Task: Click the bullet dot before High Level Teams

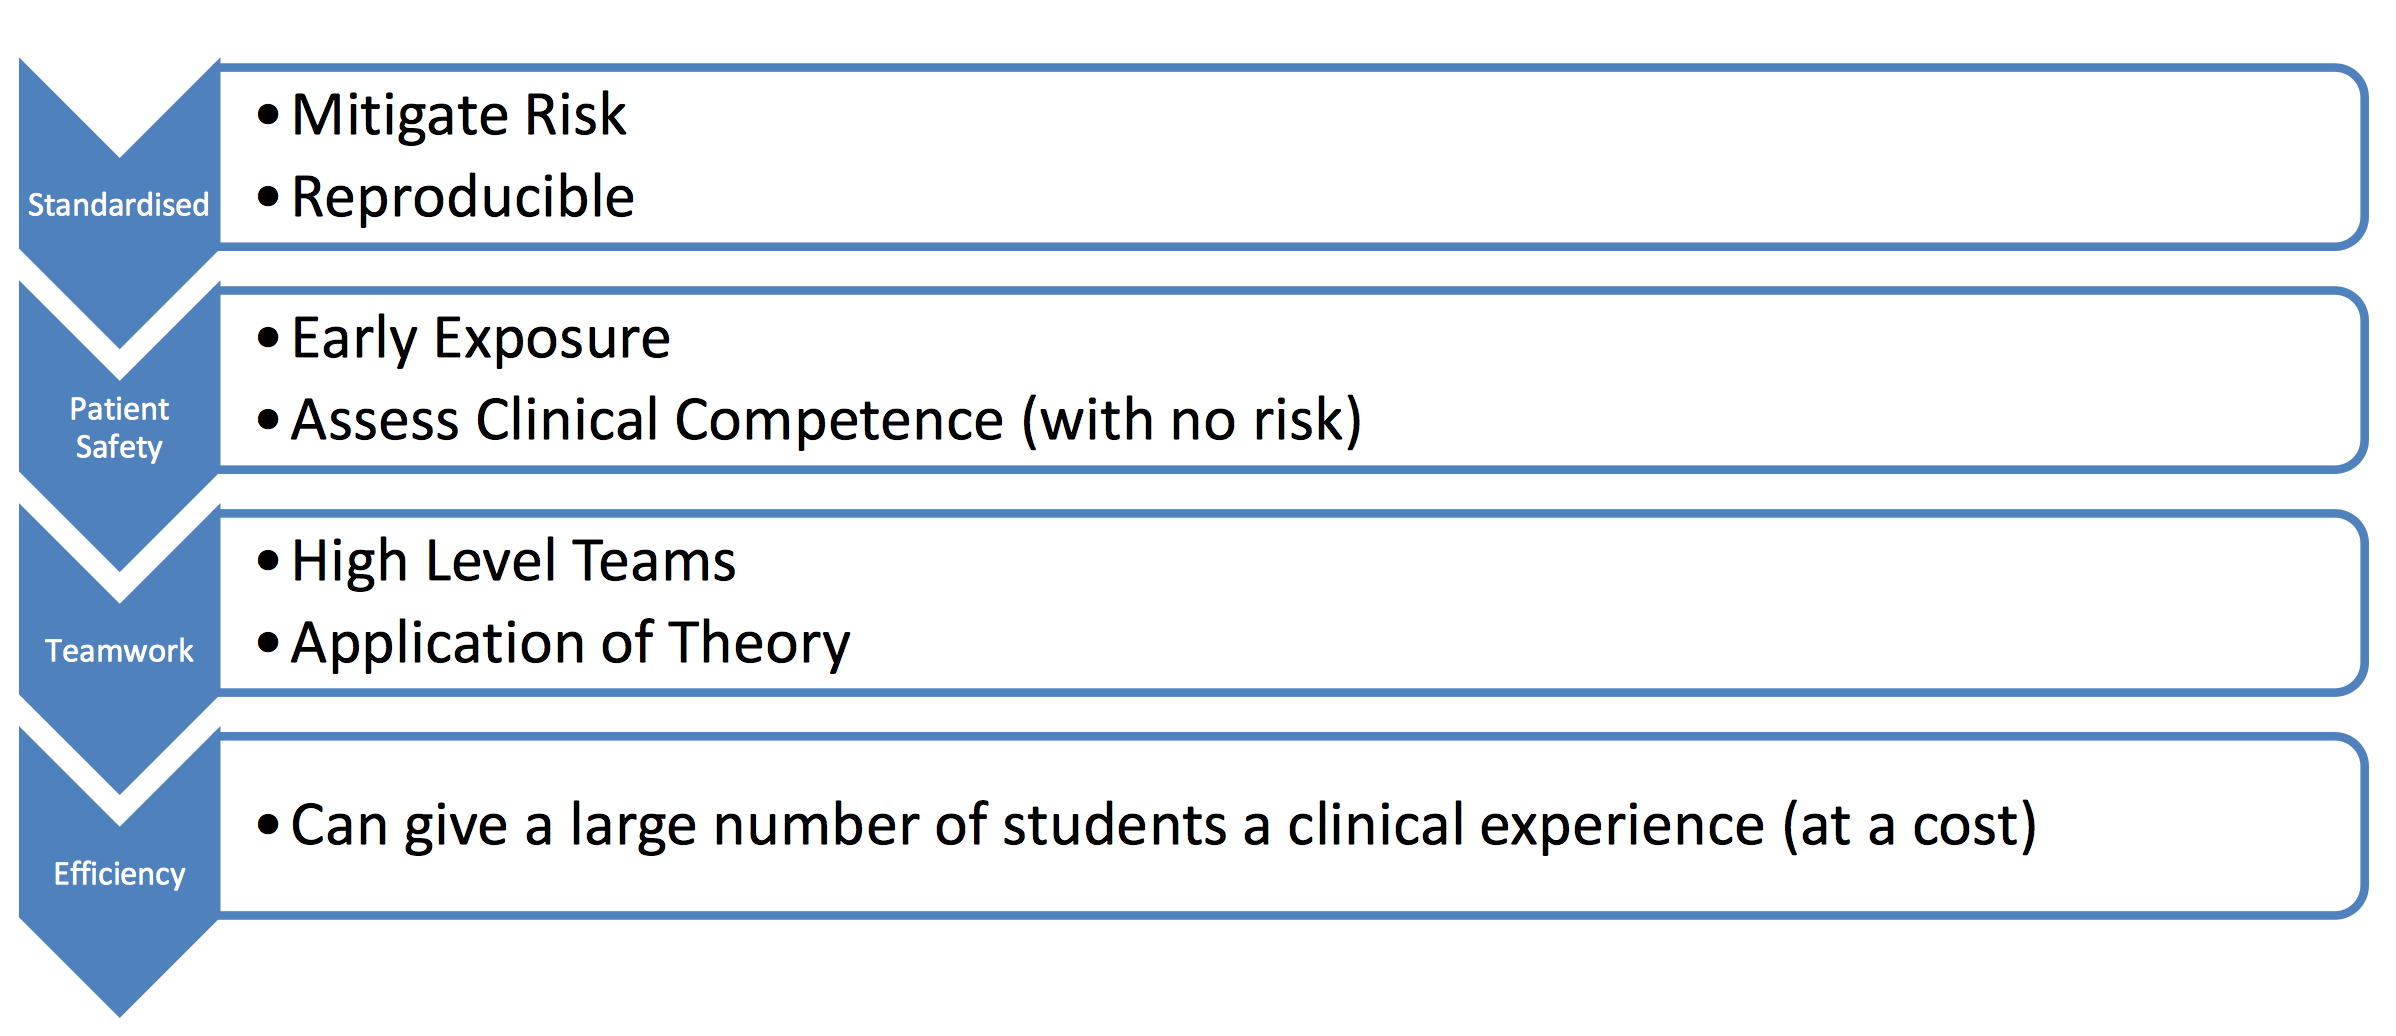Action: [x=267, y=561]
